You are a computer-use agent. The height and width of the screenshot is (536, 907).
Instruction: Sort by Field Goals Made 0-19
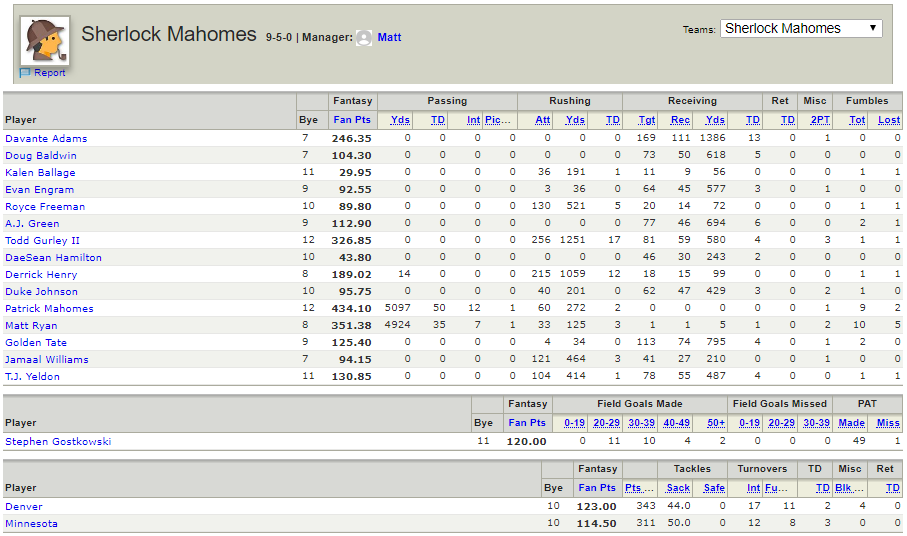click(574, 423)
